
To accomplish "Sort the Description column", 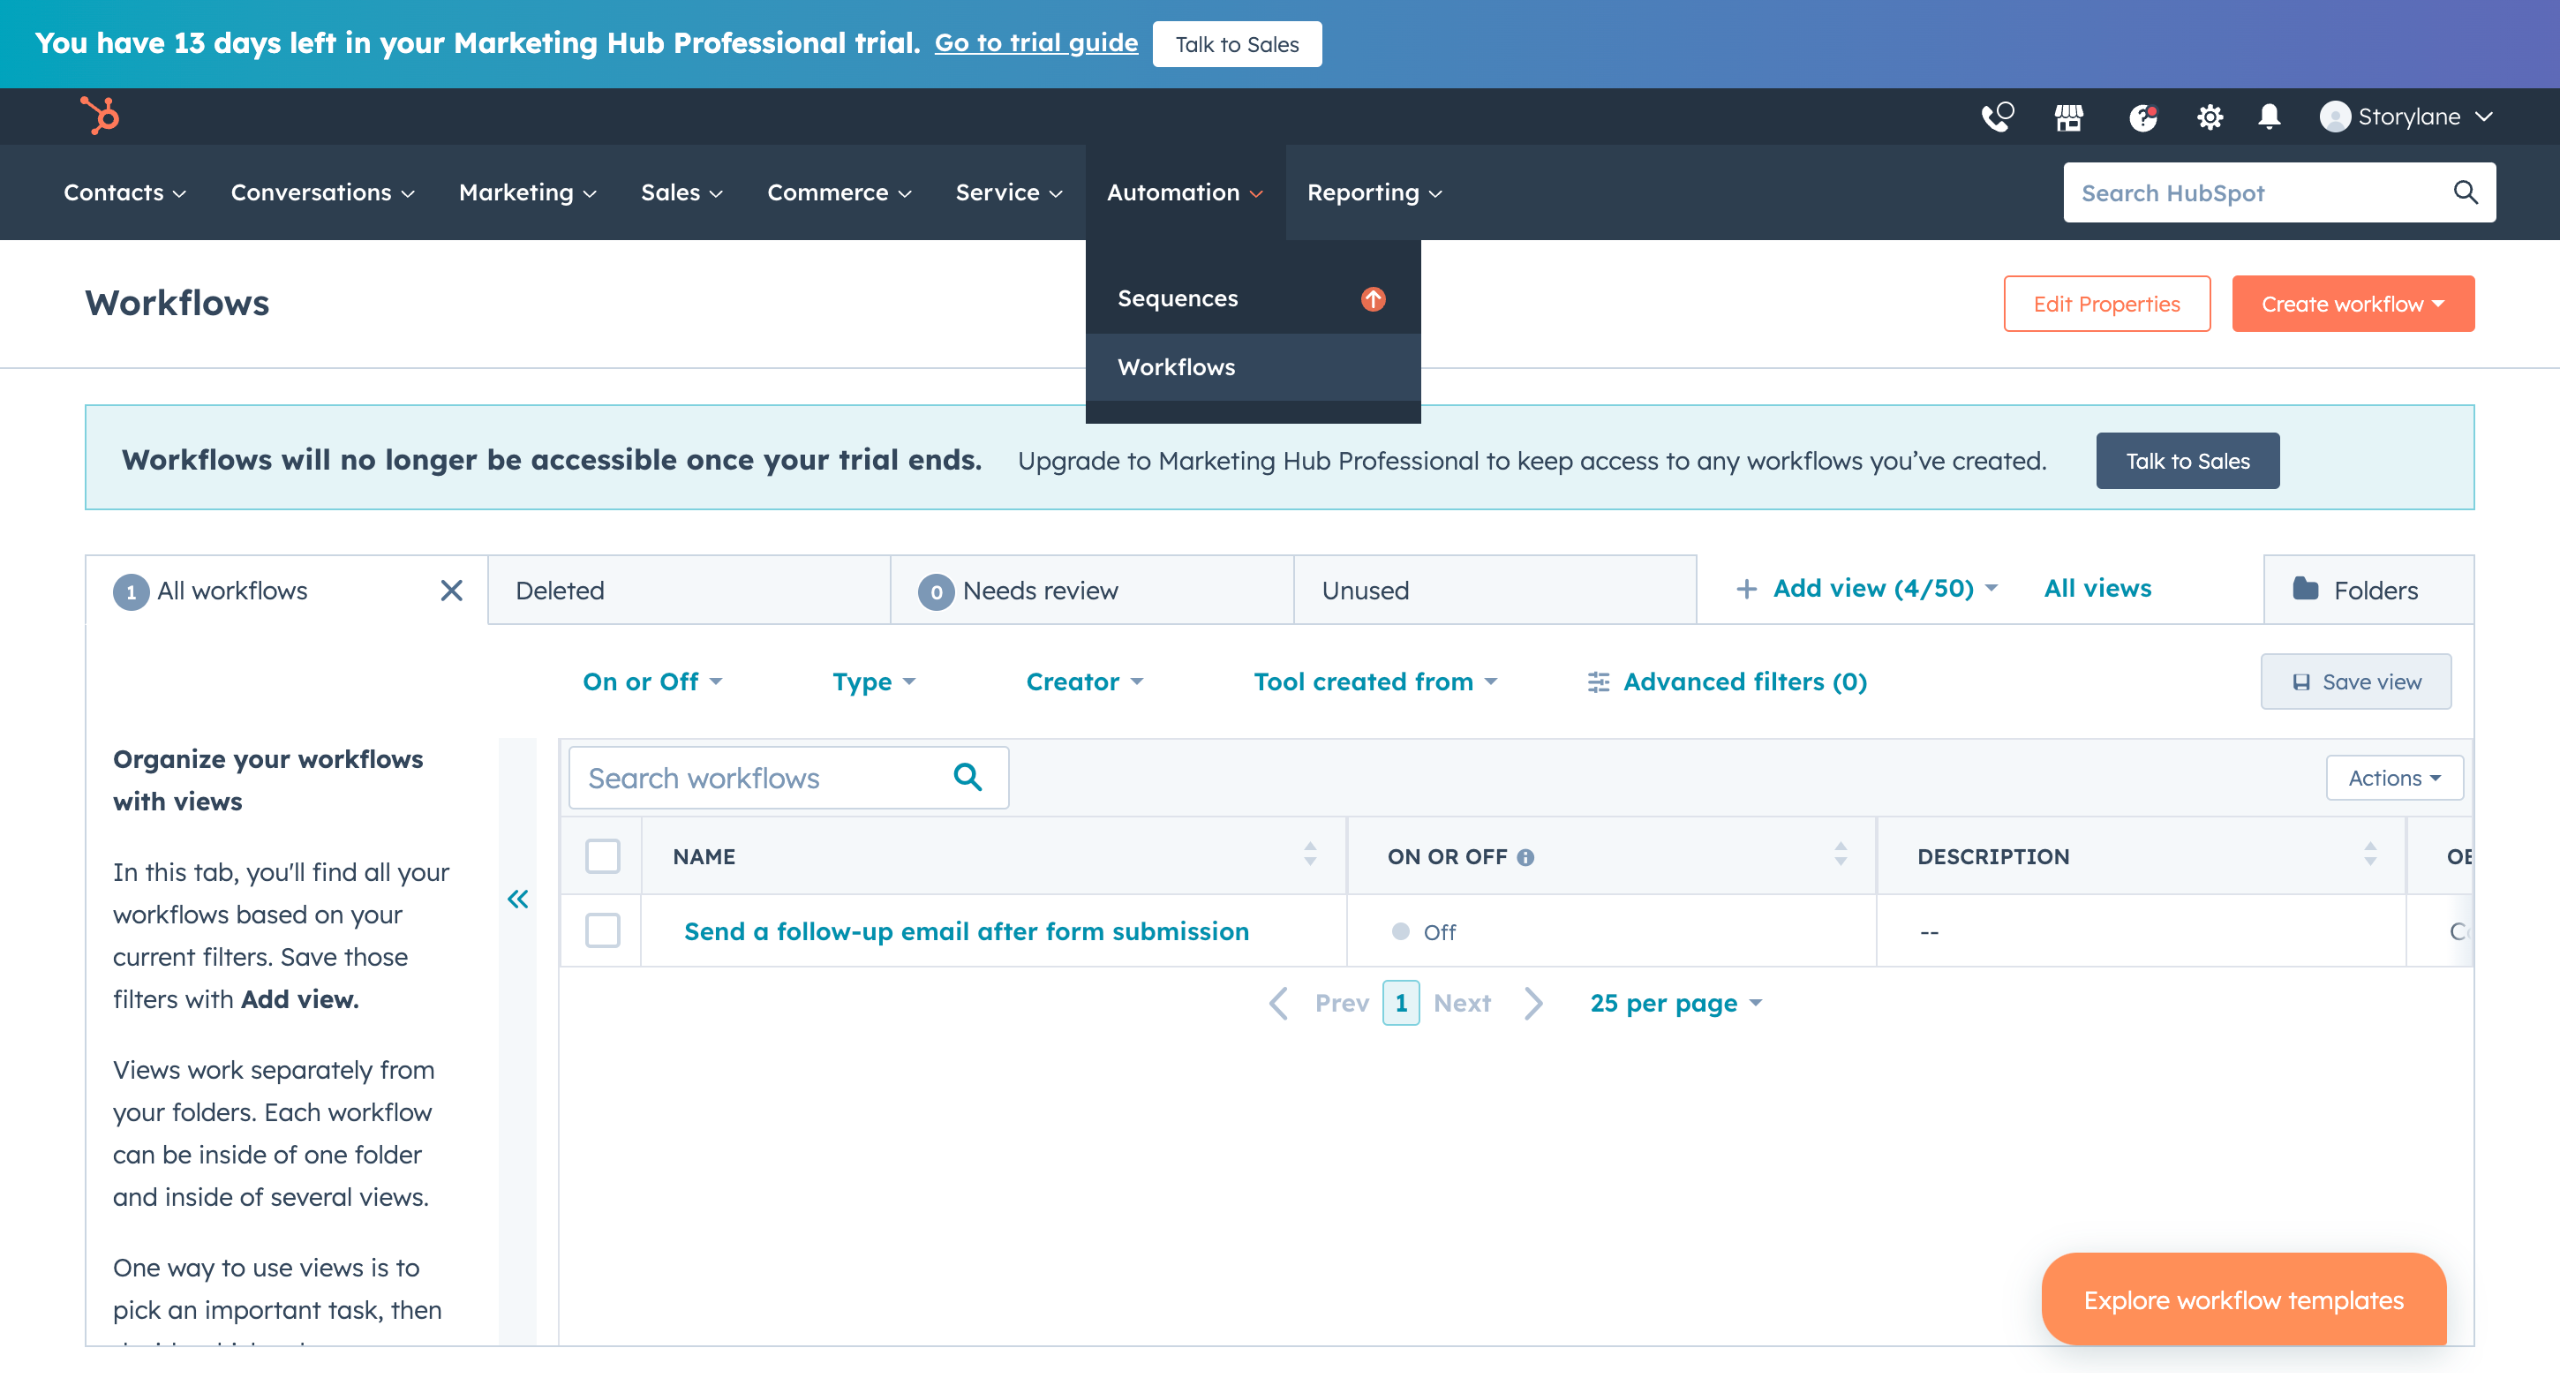I will [x=2370, y=855].
